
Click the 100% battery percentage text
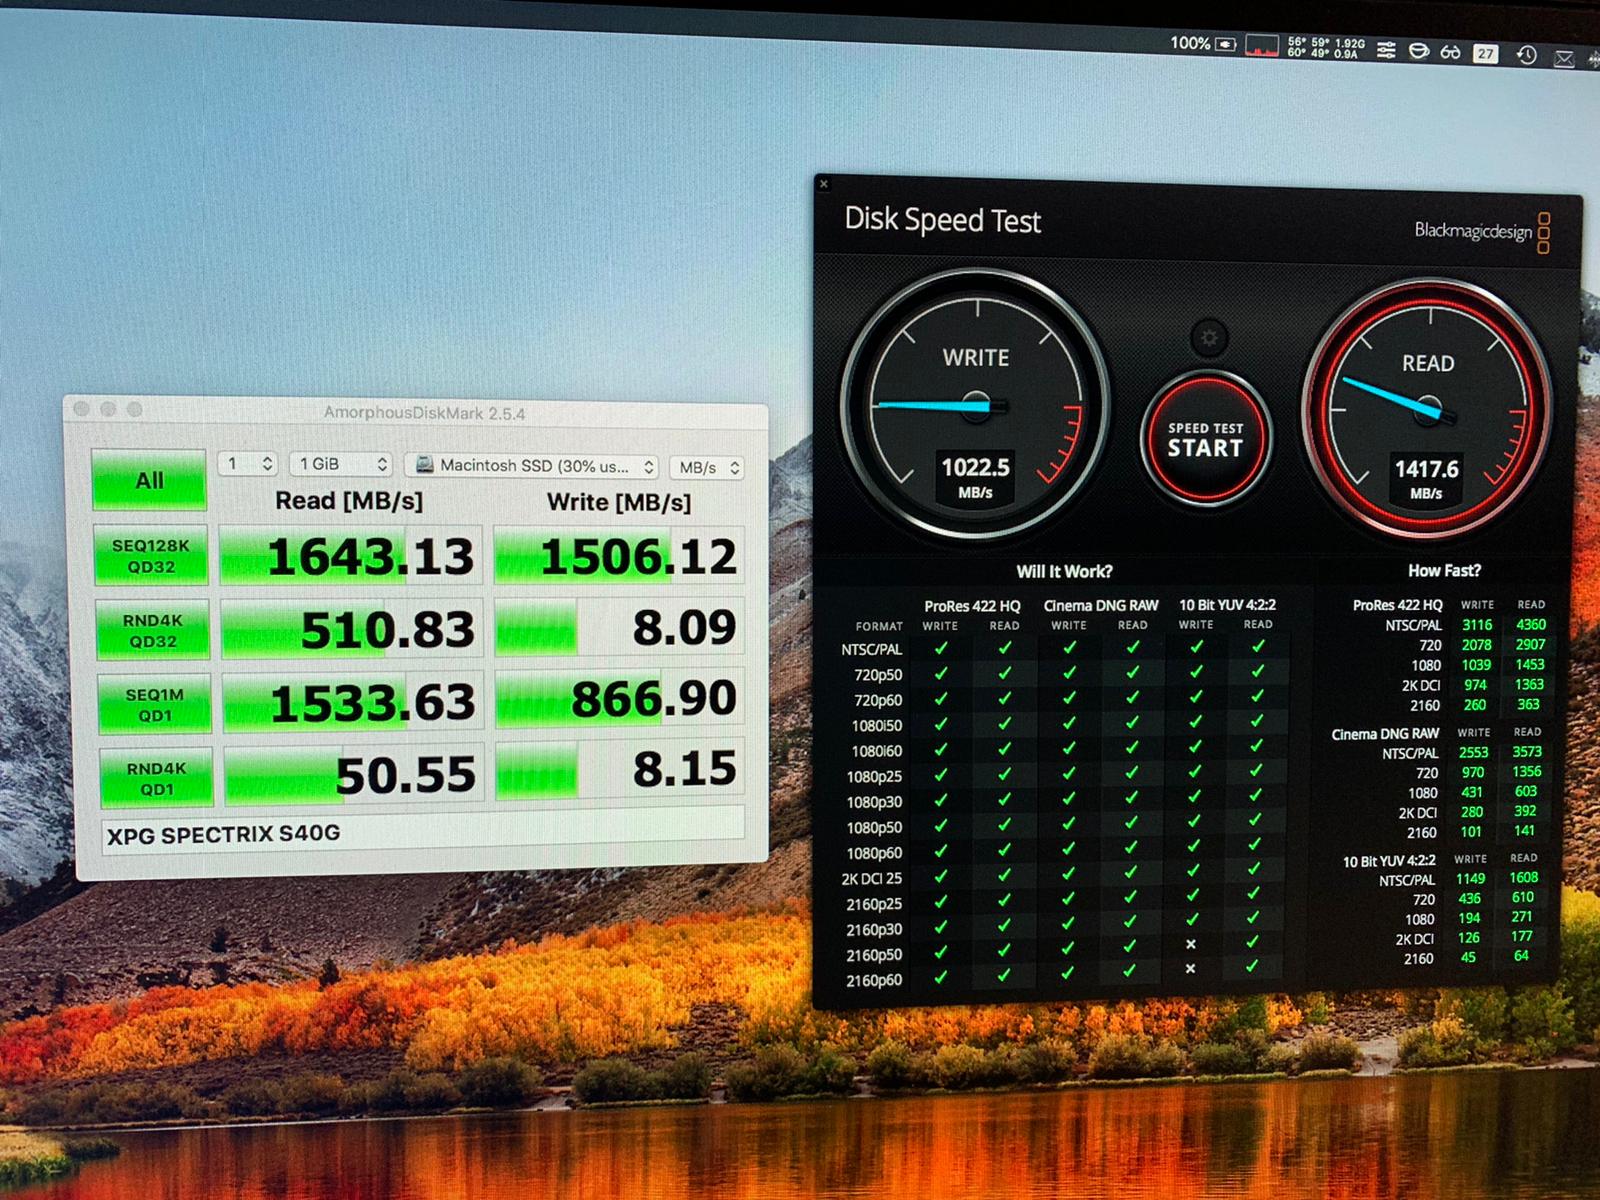tap(1190, 43)
